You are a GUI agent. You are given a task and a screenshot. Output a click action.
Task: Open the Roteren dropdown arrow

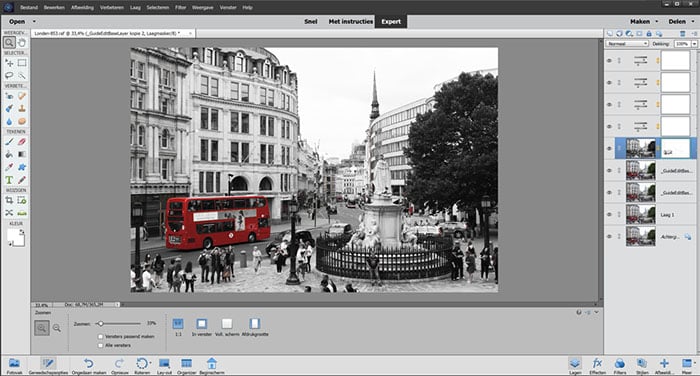click(x=150, y=363)
